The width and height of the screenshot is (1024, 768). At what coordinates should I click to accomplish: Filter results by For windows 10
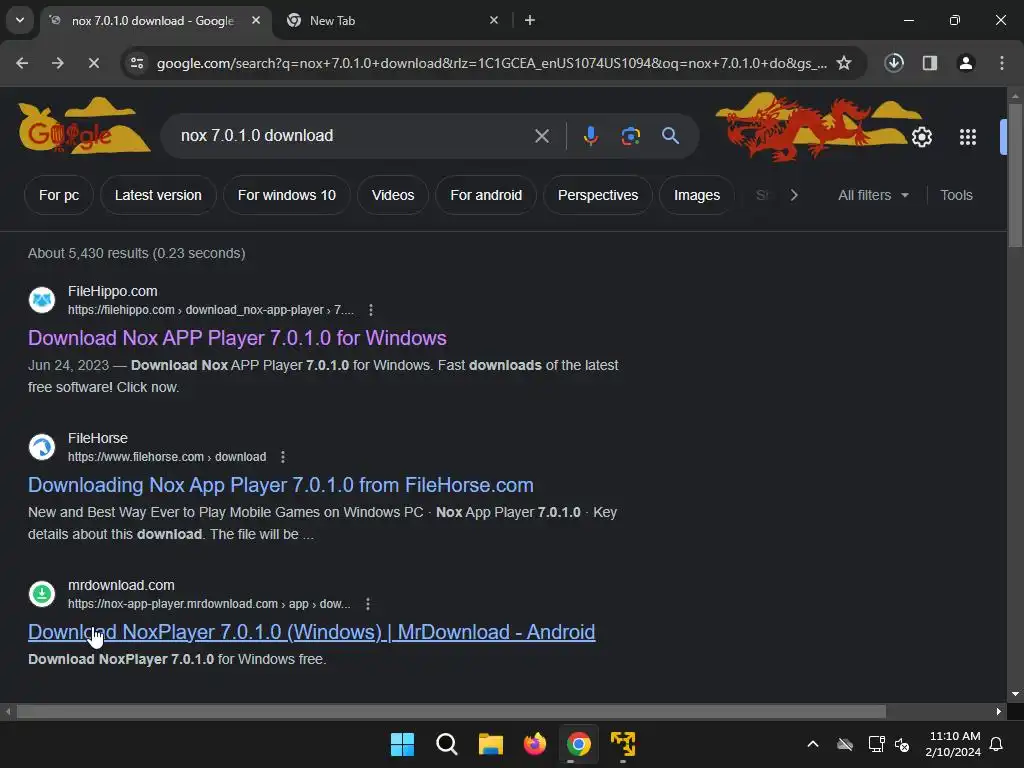pos(287,195)
